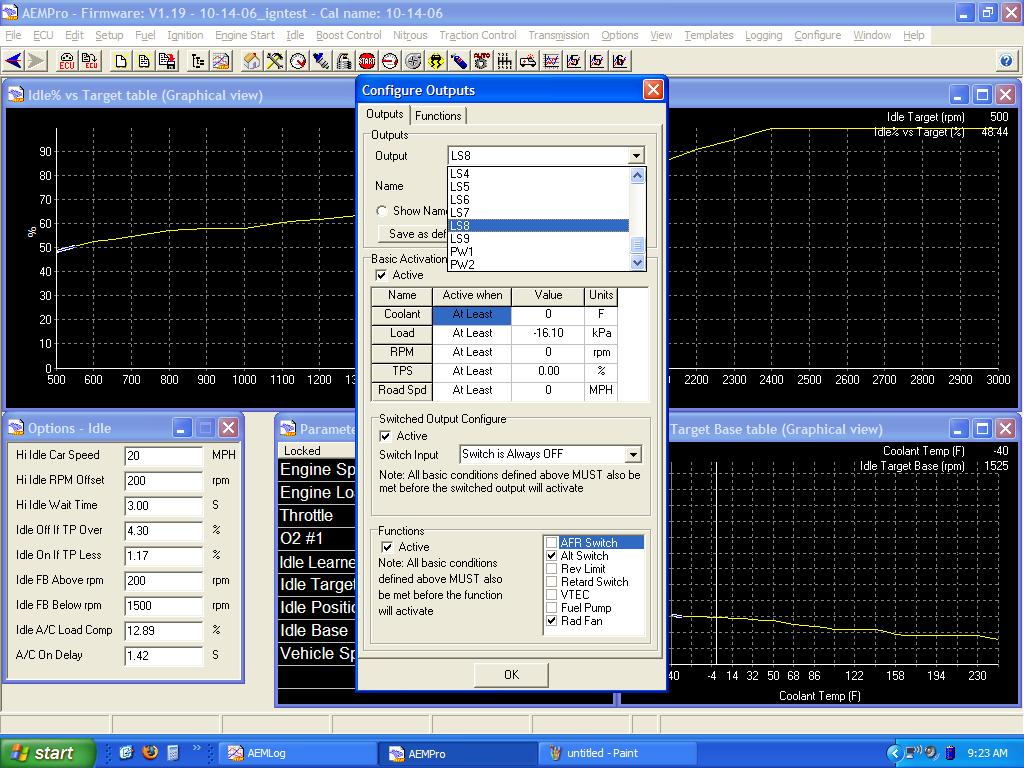Click the red circle idle icon

click(x=390, y=61)
